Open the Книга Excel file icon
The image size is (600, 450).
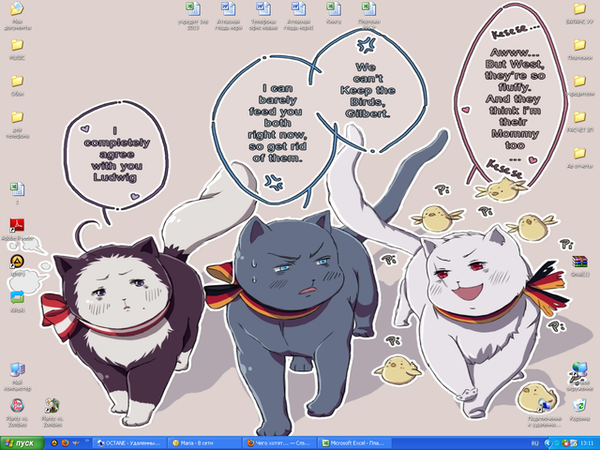tap(333, 9)
